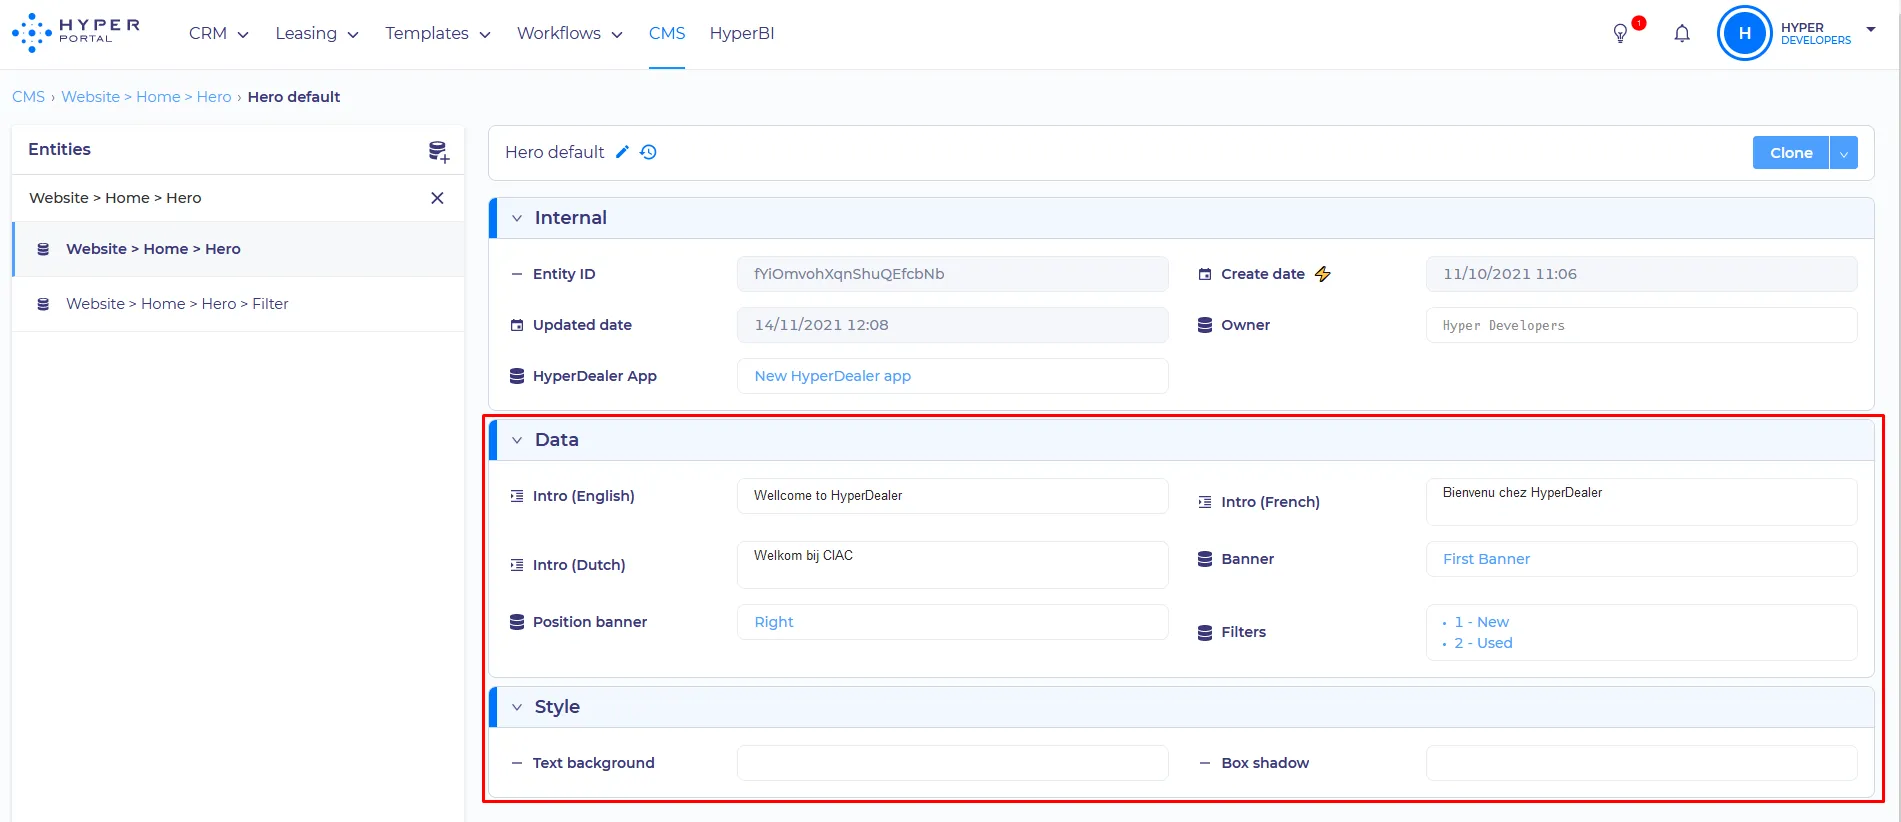Click the Hero default breadcrumb text
Screen dimensions: 1901x822
point(294,97)
